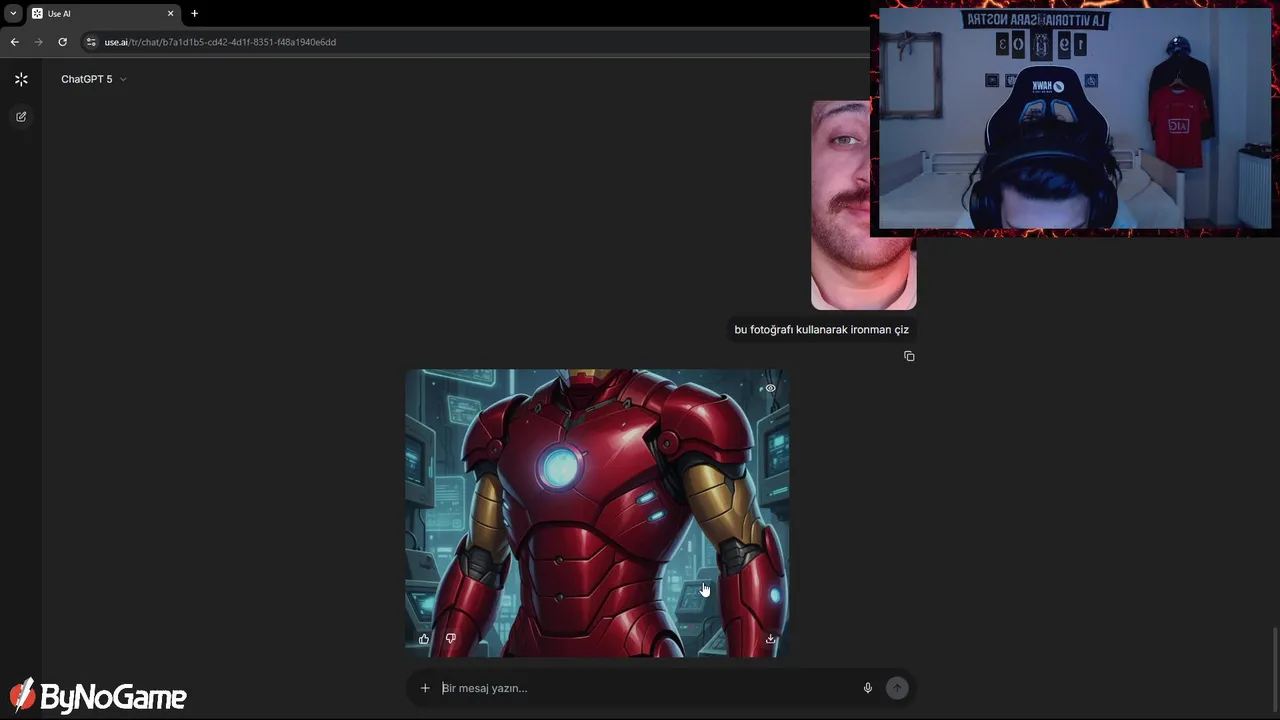Open the generated Iron Man image
Viewport: 1280px width, 720px height.
click(597, 513)
